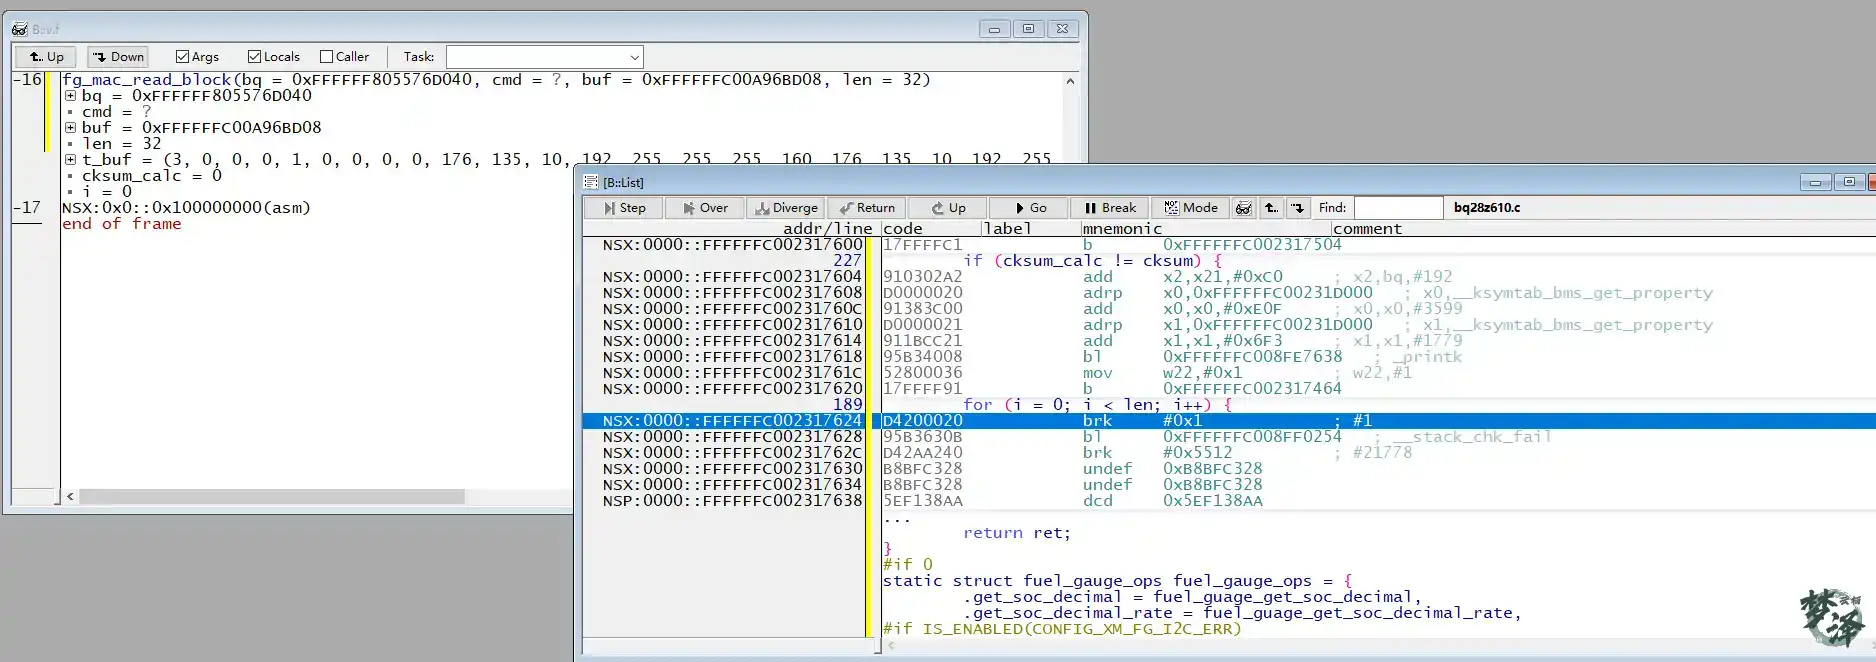Click the addr/line column header
Viewport: 1876px width, 662px height.
[x=827, y=229]
